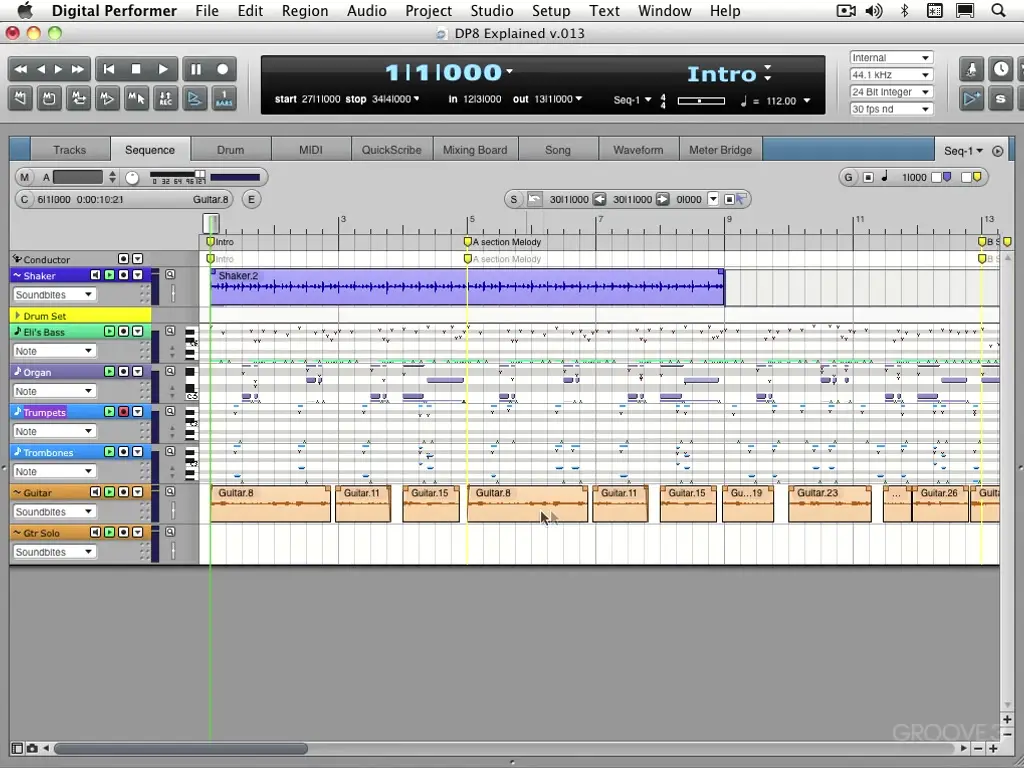Open the Seq-1 sequence selector dropdown
The height and width of the screenshot is (768, 1024).
click(963, 150)
